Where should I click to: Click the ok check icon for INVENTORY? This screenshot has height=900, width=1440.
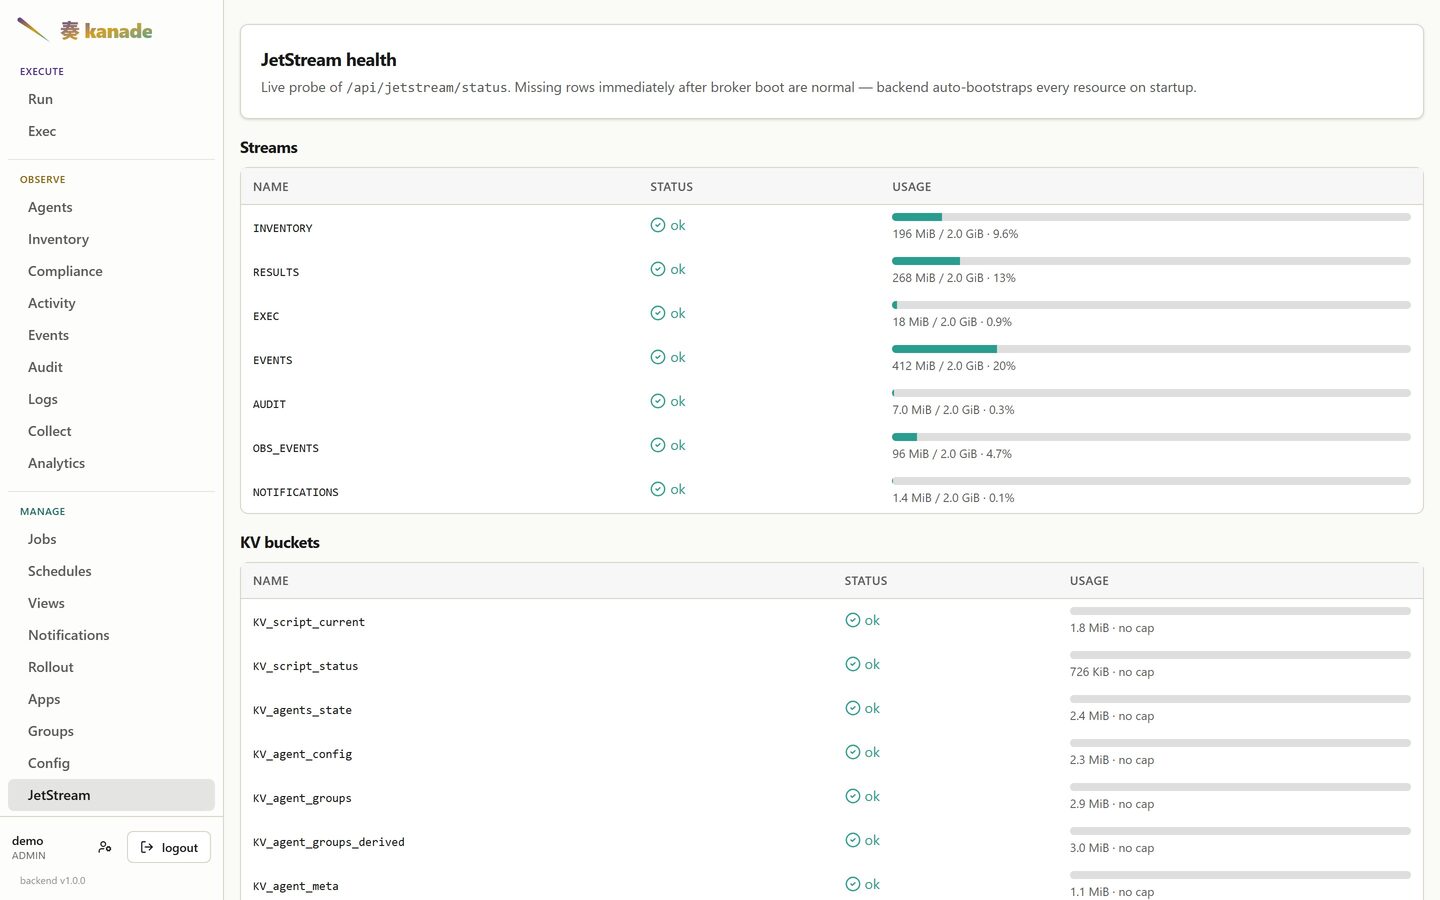[658, 225]
